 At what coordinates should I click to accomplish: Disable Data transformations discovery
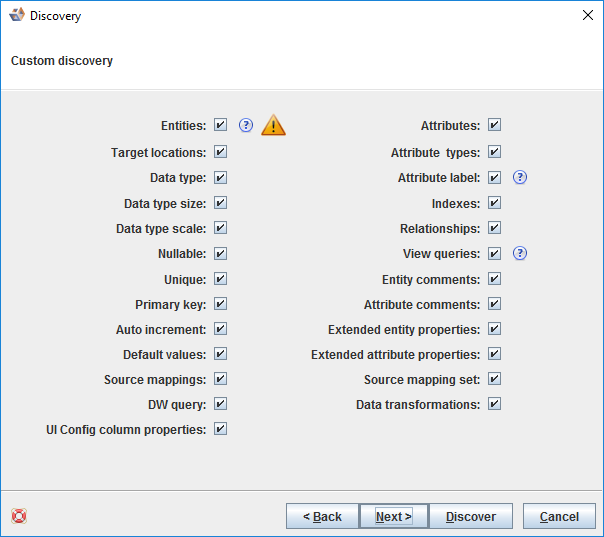495,405
